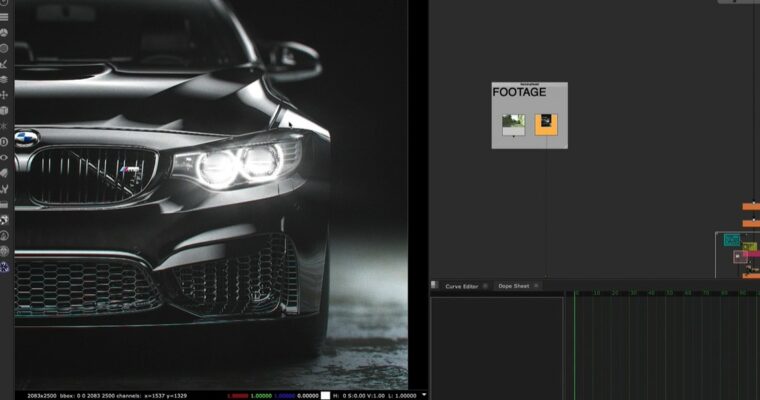Close the Dope Sheet tab
Image resolution: width=760 pixels, height=400 pixels.
coord(536,286)
